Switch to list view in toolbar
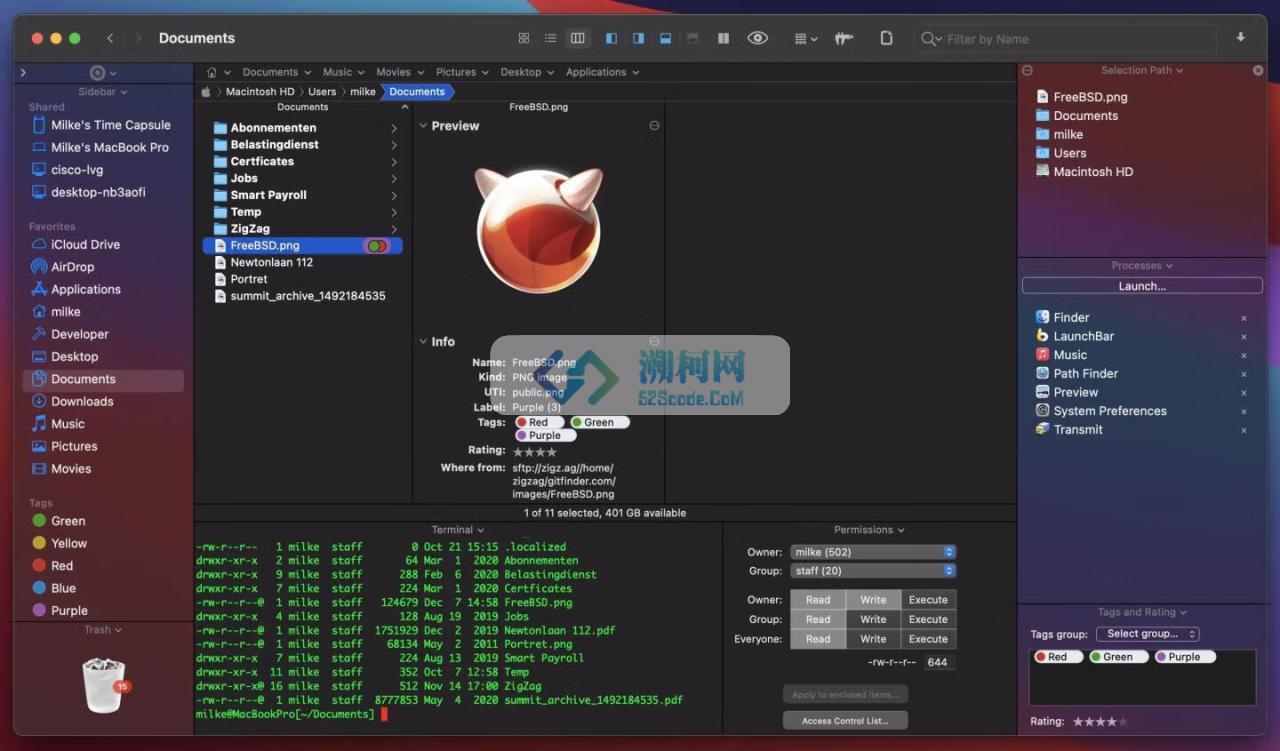1280x751 pixels. [550, 38]
